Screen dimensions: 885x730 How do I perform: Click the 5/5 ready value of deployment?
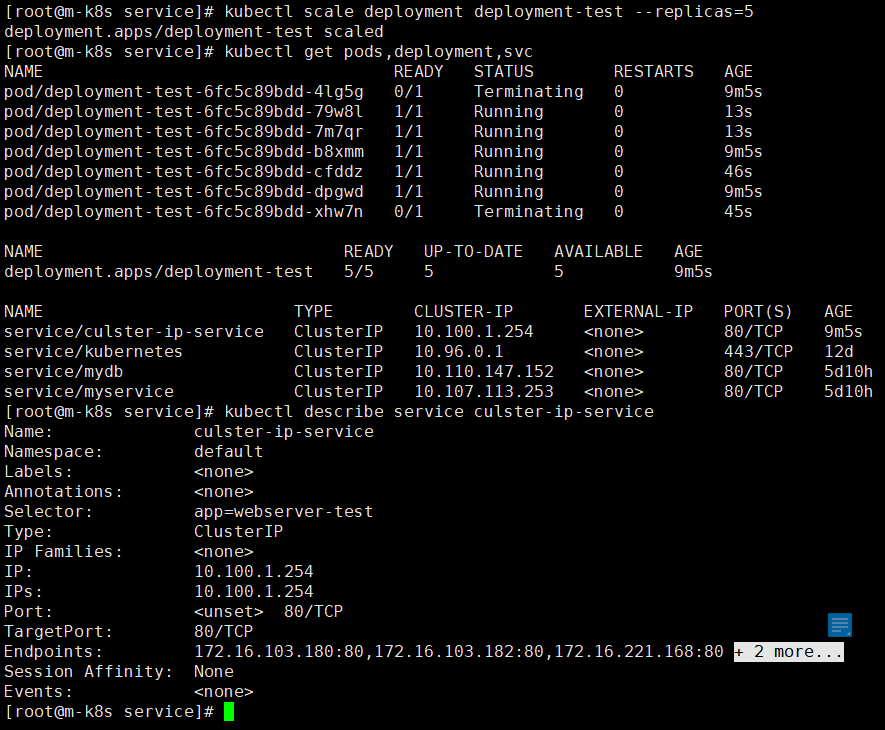pyautogui.click(x=359, y=272)
